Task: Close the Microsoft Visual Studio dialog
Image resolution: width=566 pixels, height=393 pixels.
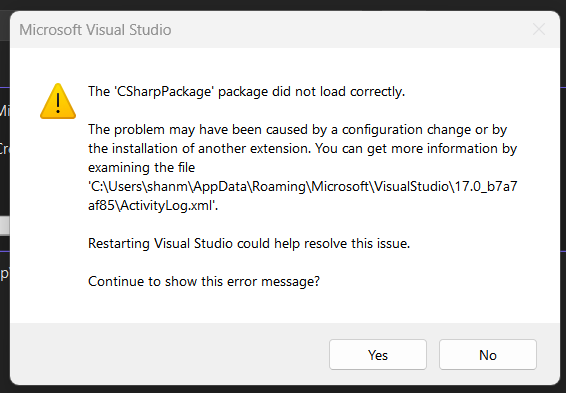Action: pyautogui.click(x=539, y=29)
